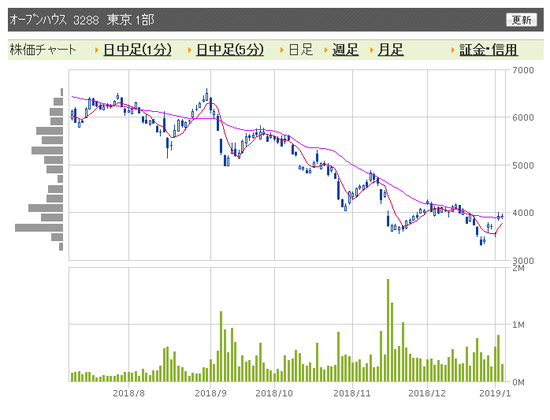
Task: Click the 2018/12 date axis label
Action: click(x=427, y=393)
